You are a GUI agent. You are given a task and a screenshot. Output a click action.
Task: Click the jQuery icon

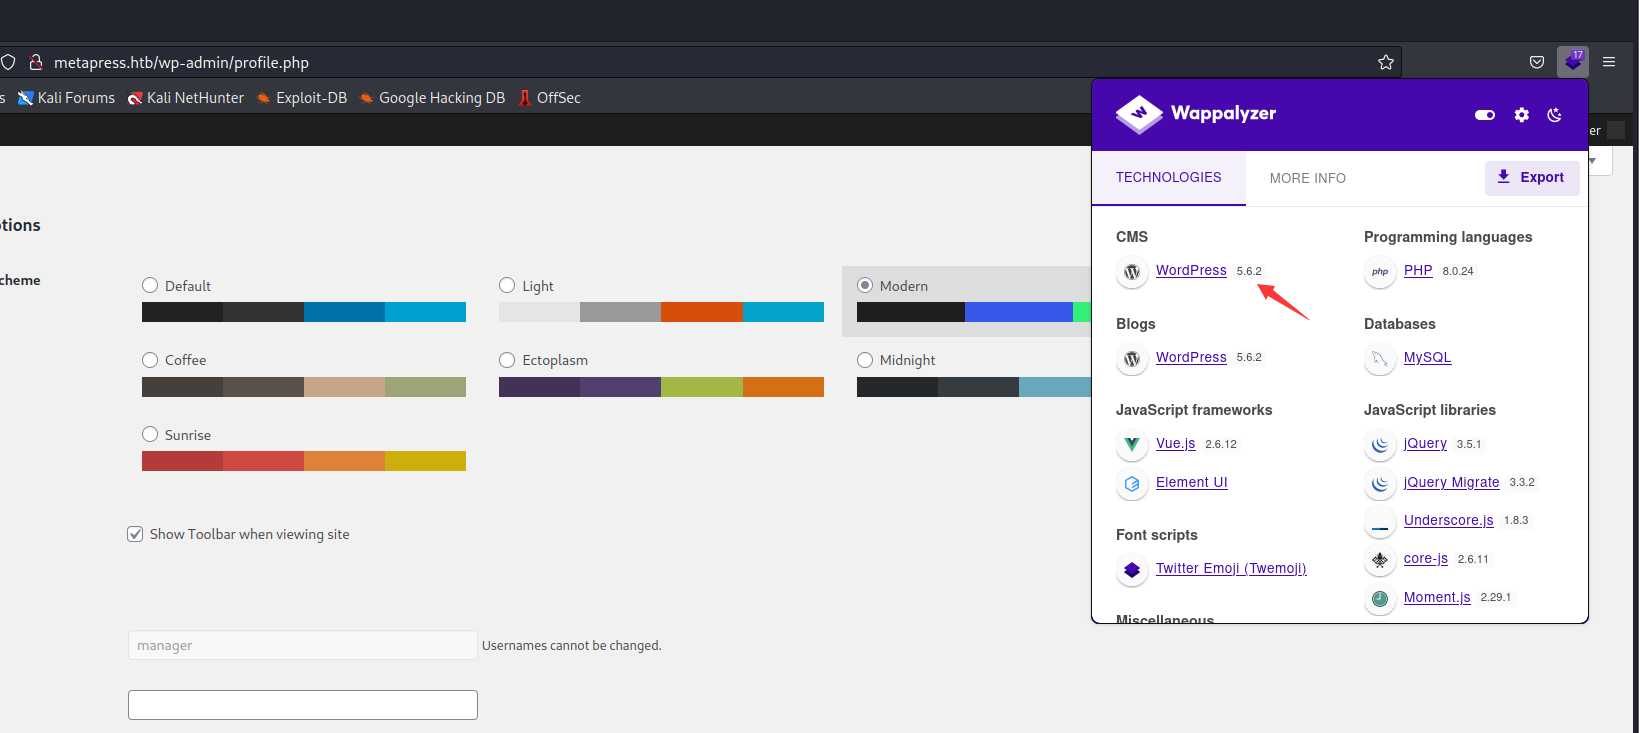pos(1380,444)
